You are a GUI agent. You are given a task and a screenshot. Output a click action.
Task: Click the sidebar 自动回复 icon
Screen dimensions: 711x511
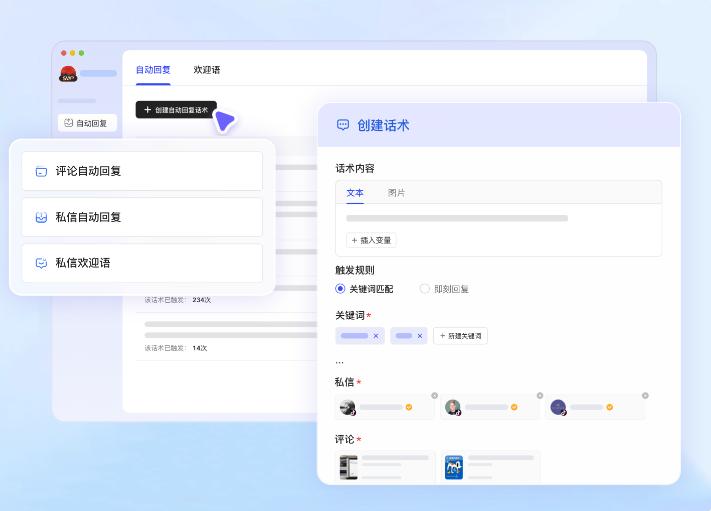point(68,122)
